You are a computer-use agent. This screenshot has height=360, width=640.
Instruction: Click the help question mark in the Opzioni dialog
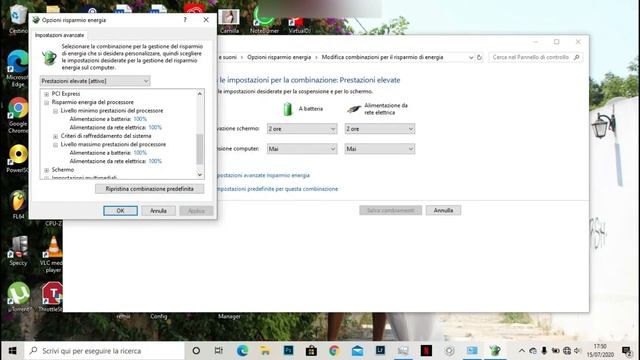pos(185,20)
